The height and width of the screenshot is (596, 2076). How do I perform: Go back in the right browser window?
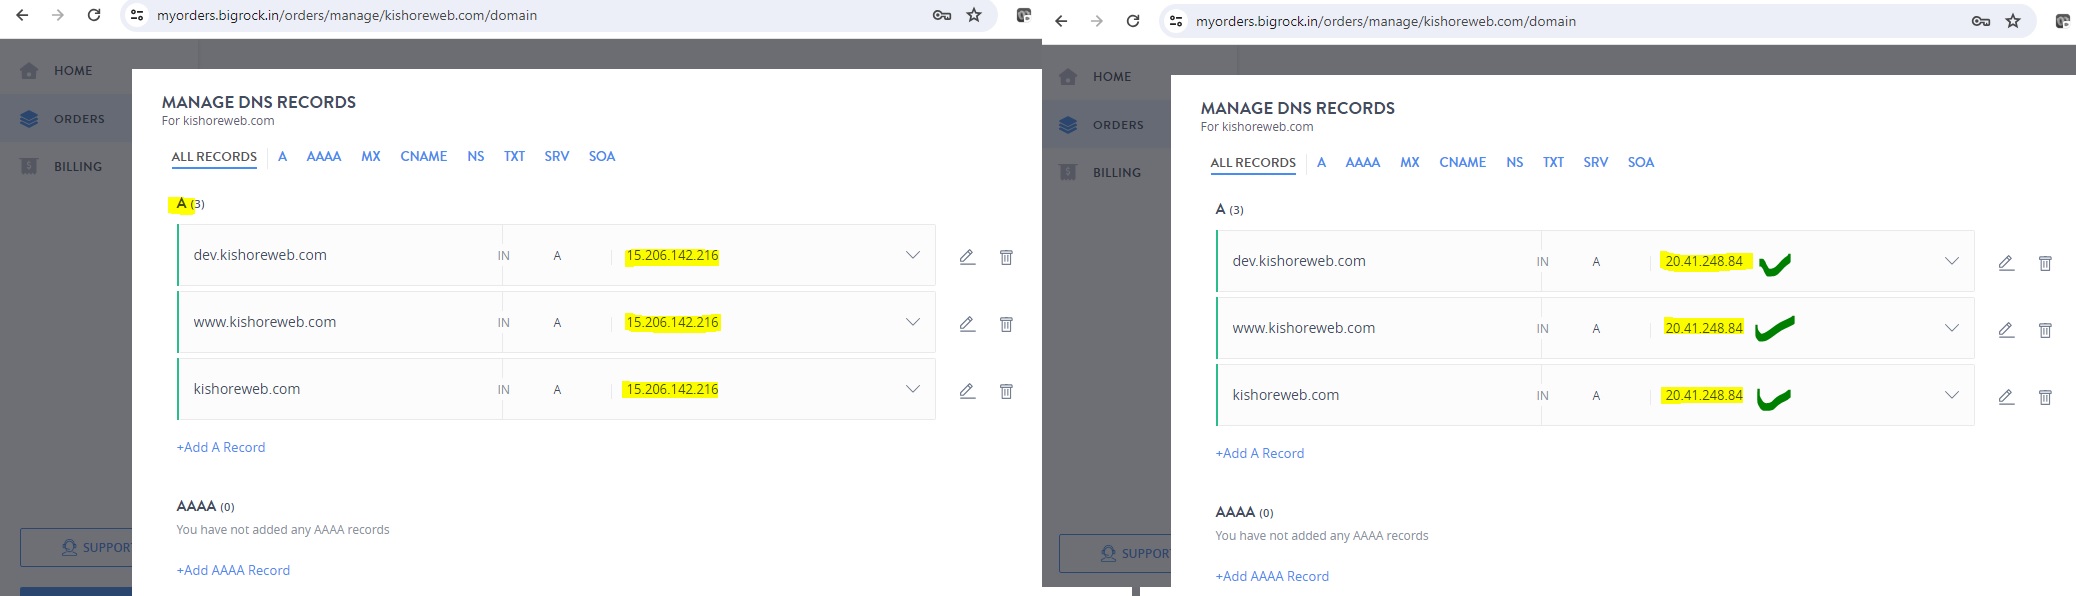click(1061, 21)
